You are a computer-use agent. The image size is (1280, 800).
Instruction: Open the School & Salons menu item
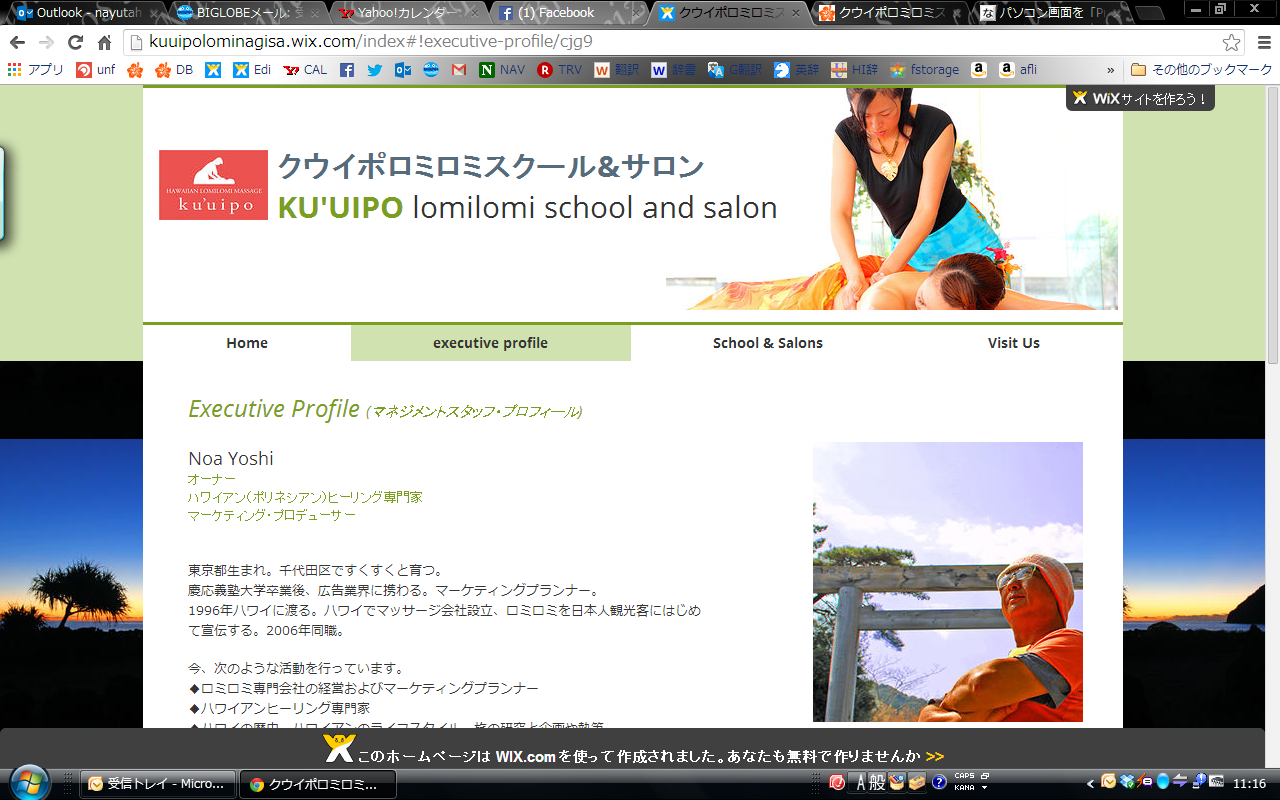[767, 343]
